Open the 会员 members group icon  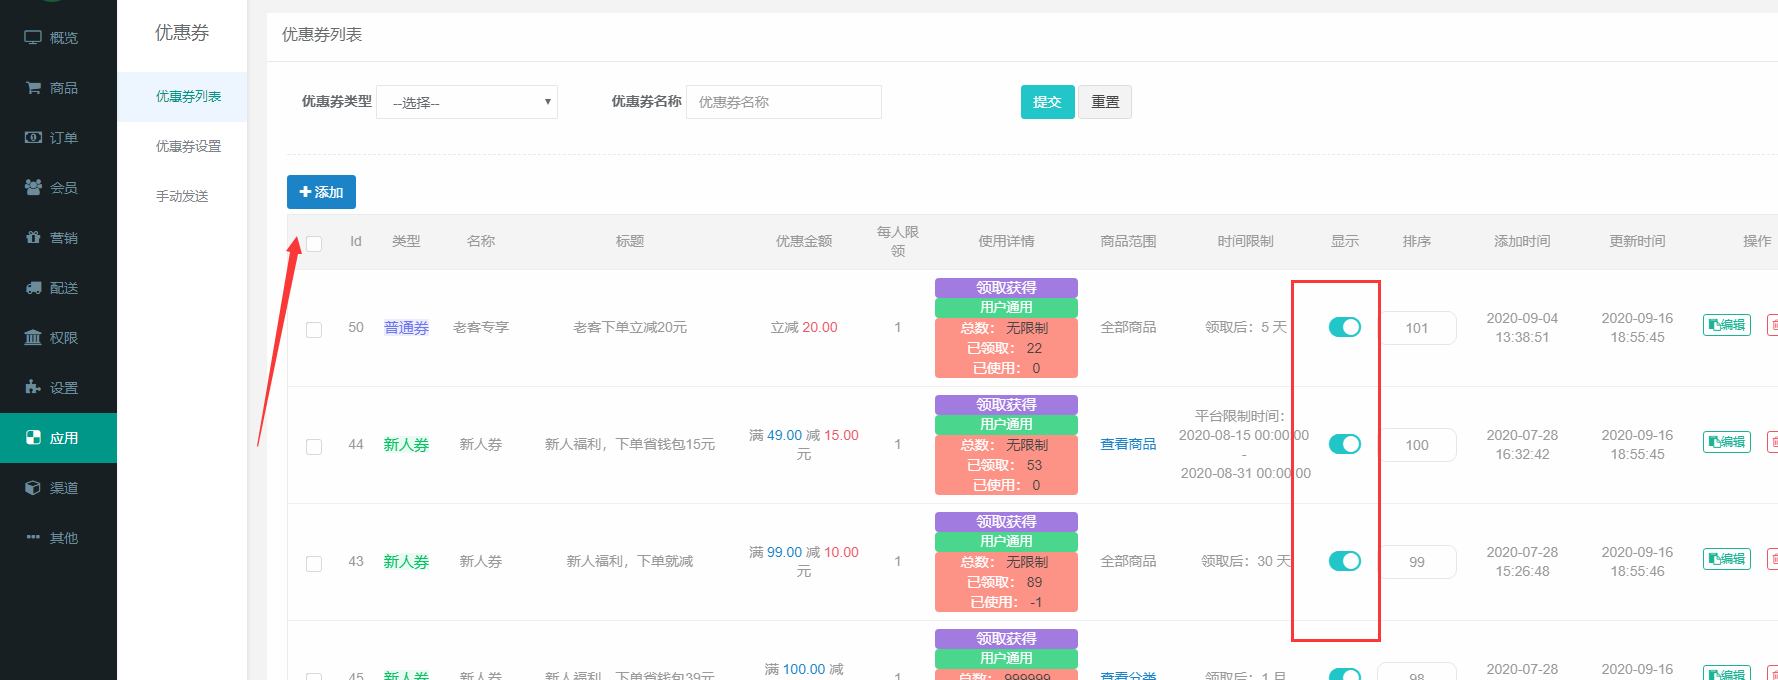click(x=33, y=188)
